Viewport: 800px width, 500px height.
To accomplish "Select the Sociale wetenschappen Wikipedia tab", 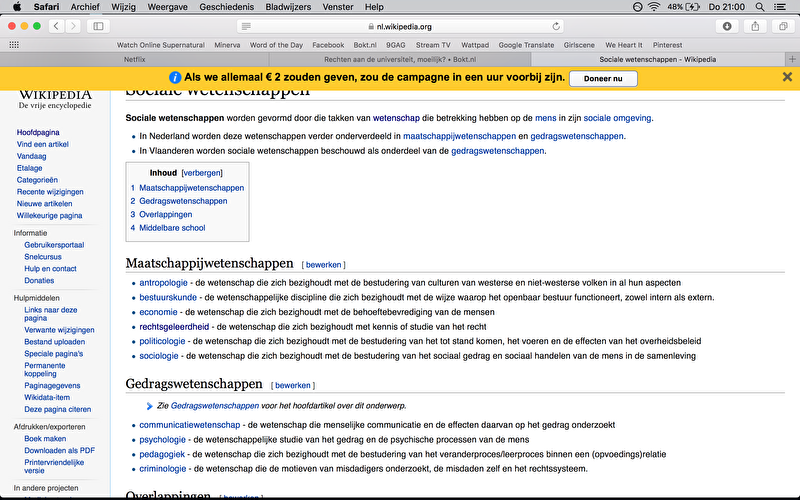I will tap(658, 59).
